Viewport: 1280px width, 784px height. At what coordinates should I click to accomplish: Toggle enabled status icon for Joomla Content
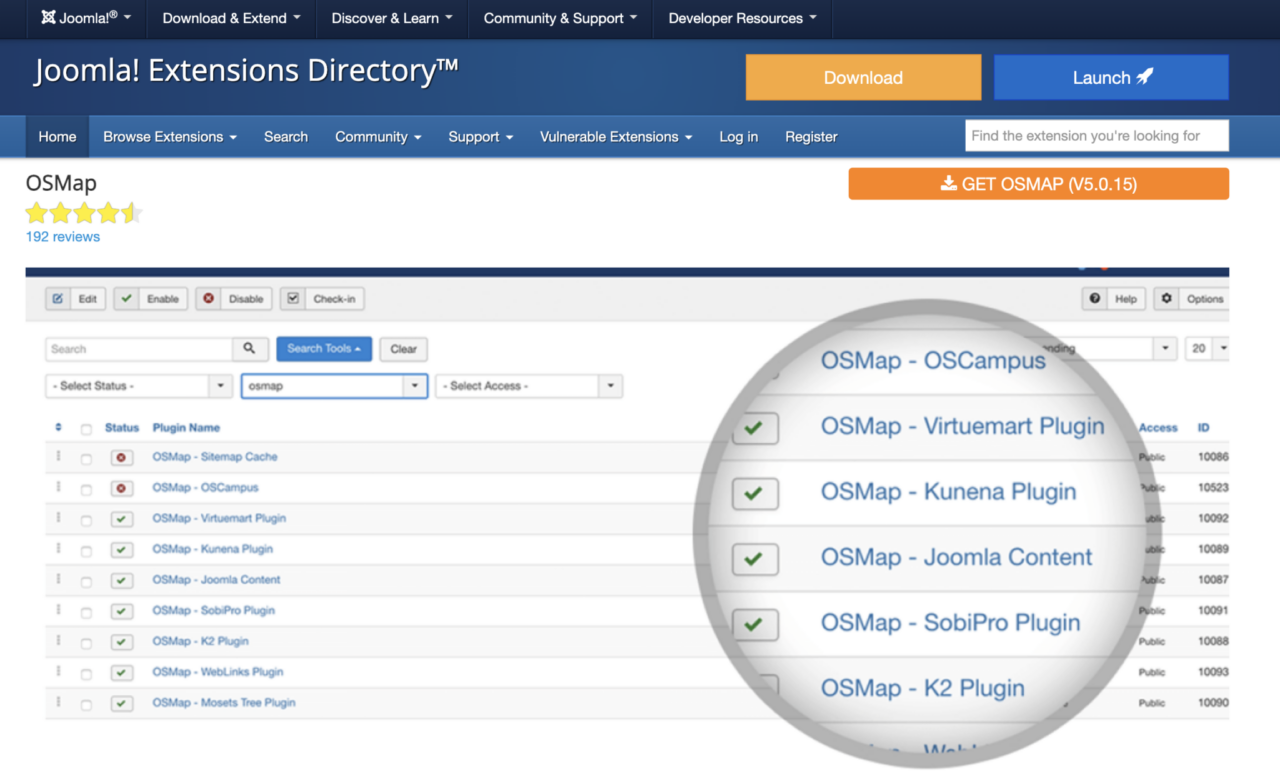pyautogui.click(x=122, y=581)
